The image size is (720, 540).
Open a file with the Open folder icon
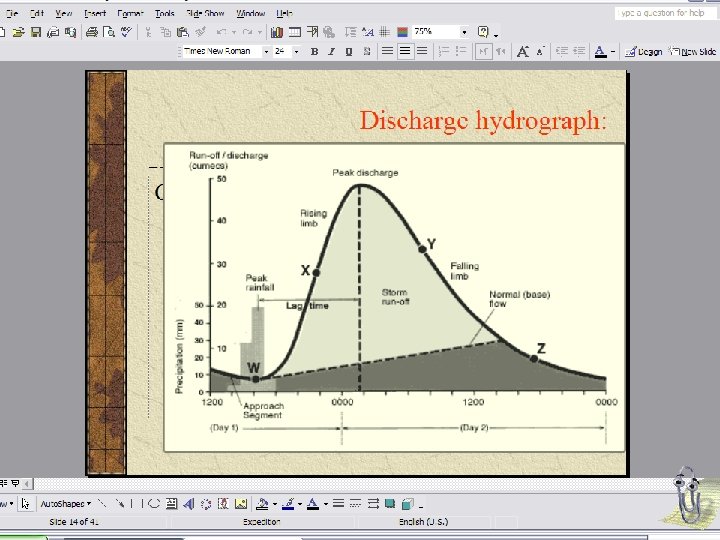[x=20, y=32]
